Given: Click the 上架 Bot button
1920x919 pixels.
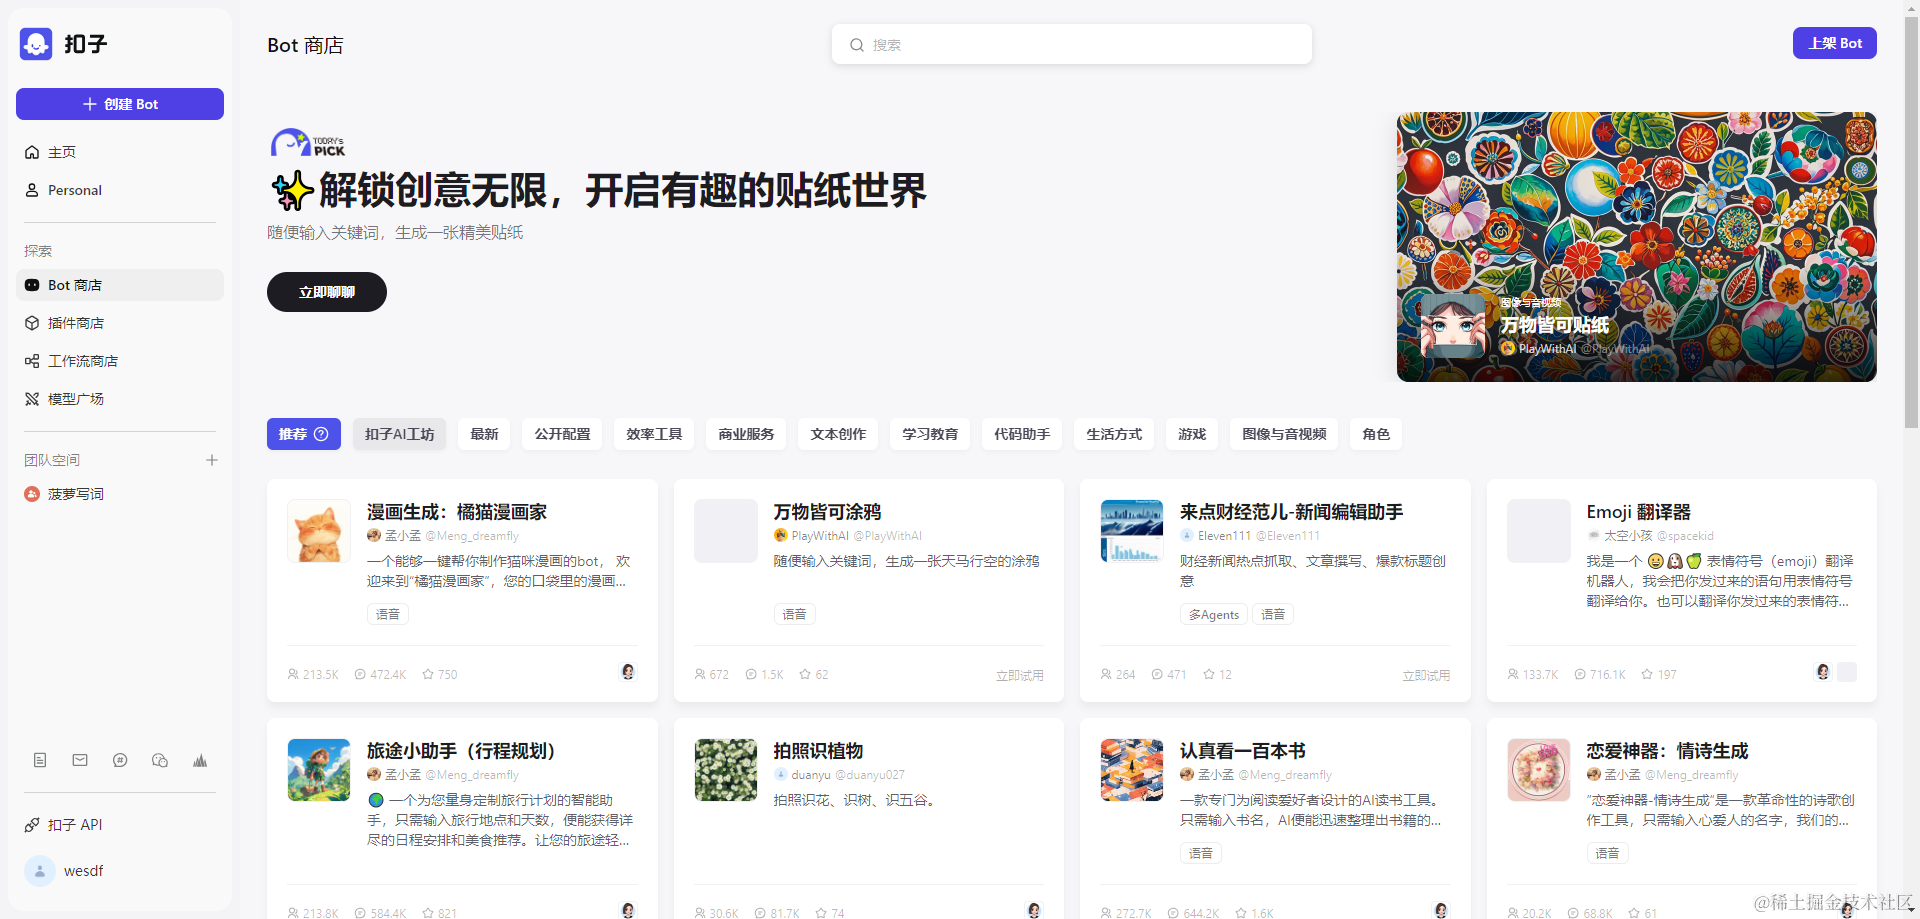Looking at the screenshot, I should coord(1835,43).
